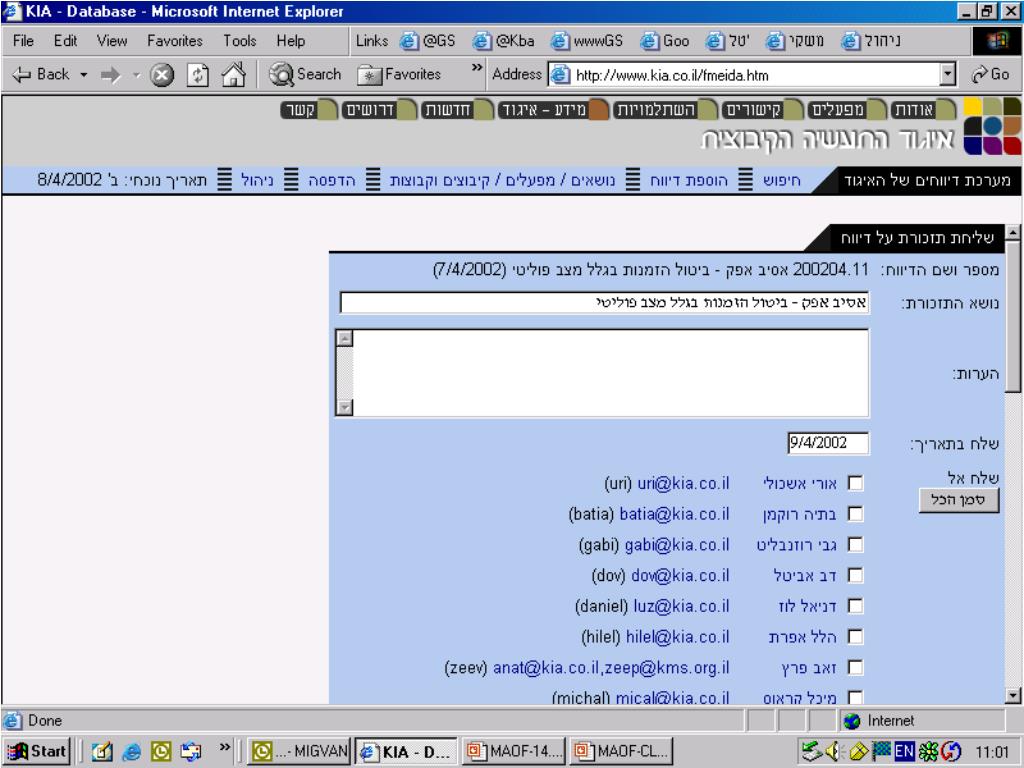Open the address bar dropdown arrow
This screenshot has height=768, width=1024.
pos(948,74)
